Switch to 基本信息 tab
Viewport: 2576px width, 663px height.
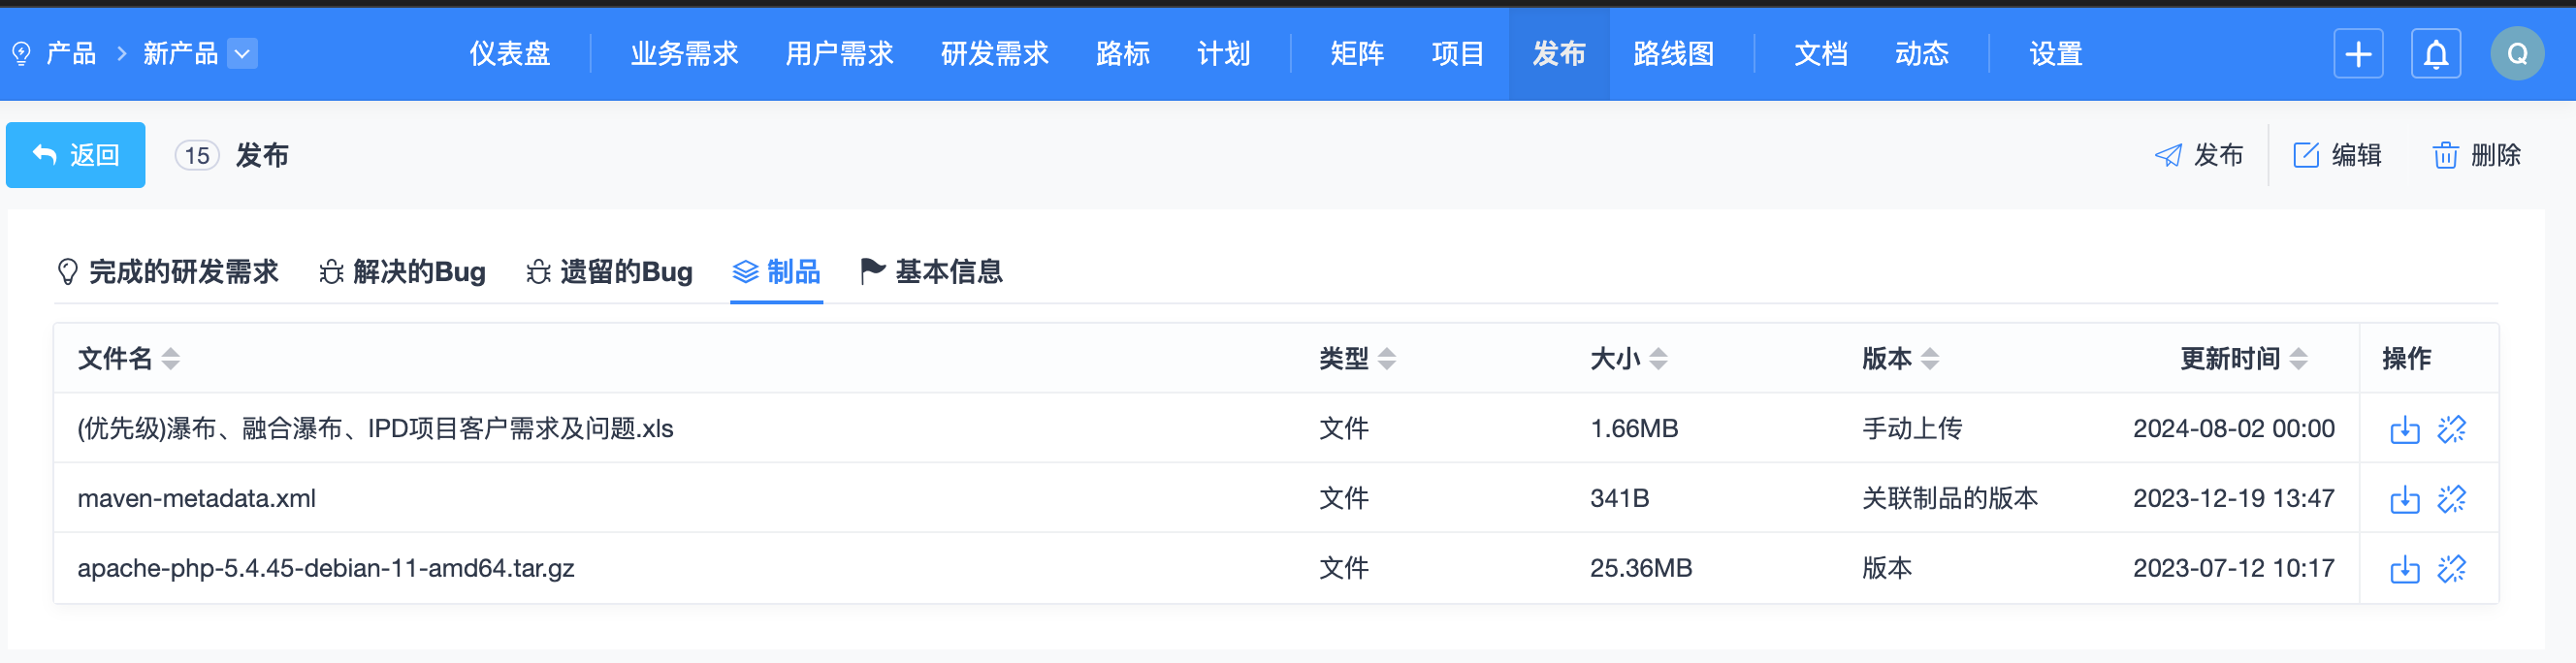click(x=932, y=272)
